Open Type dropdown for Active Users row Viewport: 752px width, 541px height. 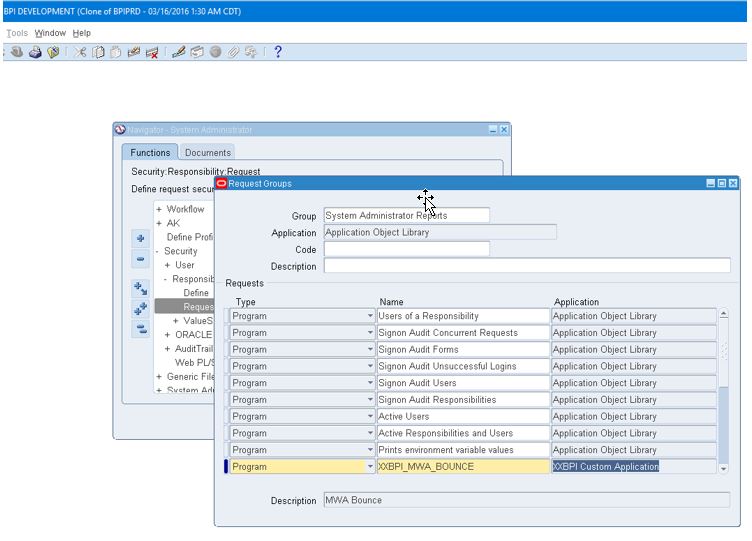(369, 417)
